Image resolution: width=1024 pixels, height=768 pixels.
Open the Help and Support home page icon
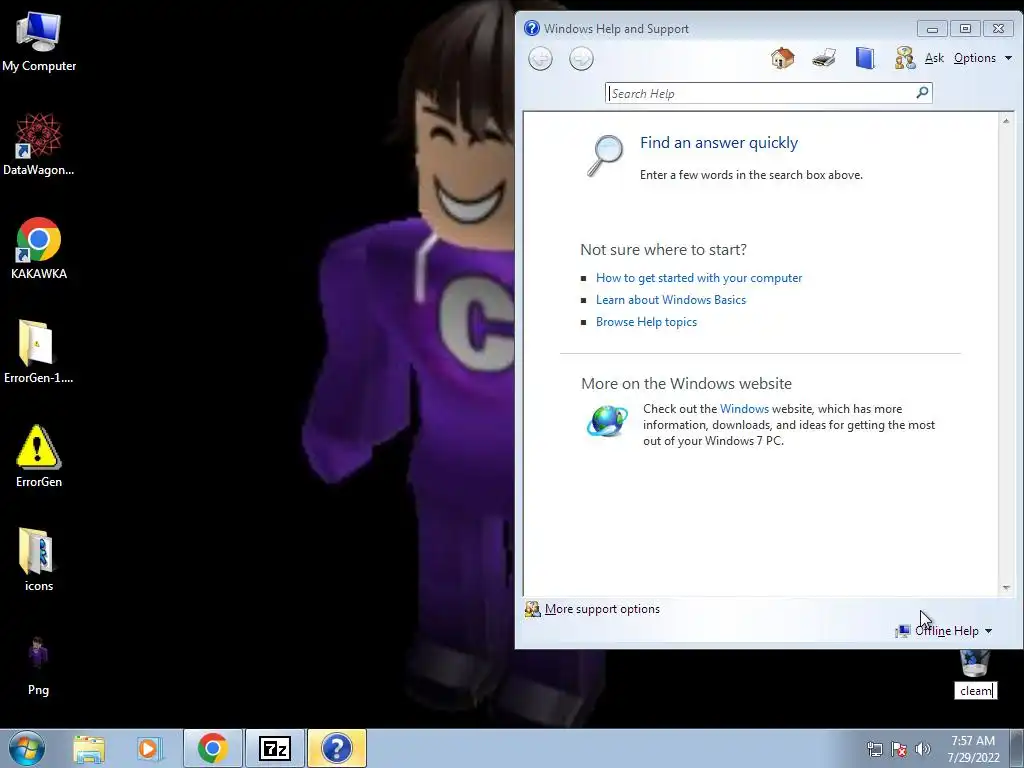click(x=782, y=58)
